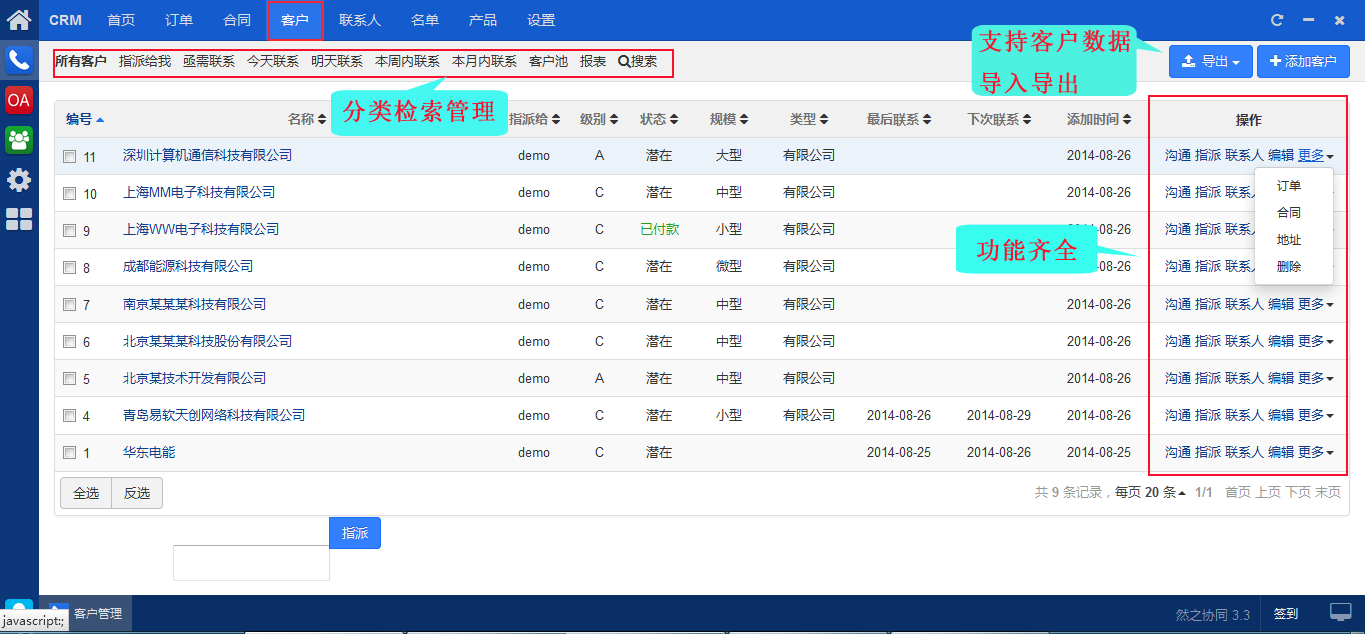1365x634 pixels.
Task: Tick checkbox for customer 4
Action: pos(69,415)
